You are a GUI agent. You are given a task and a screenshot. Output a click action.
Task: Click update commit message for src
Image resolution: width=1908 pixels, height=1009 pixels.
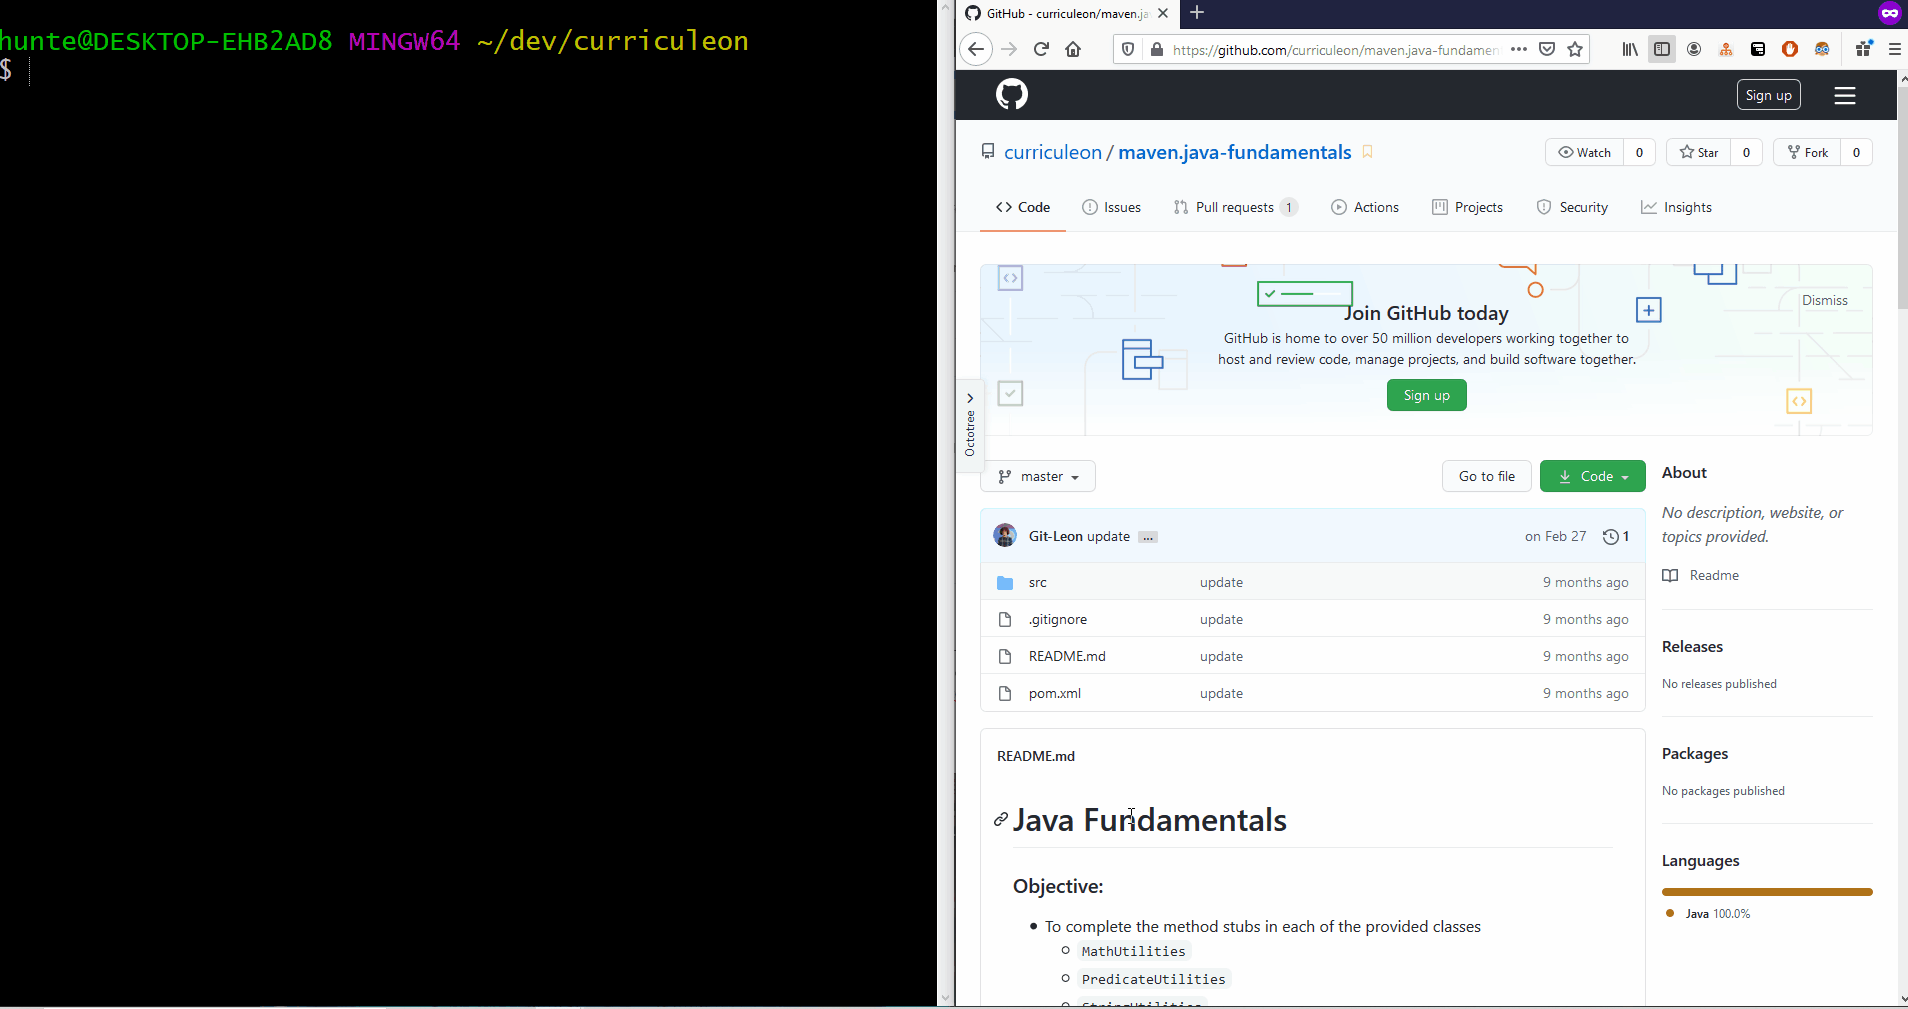tap(1221, 582)
